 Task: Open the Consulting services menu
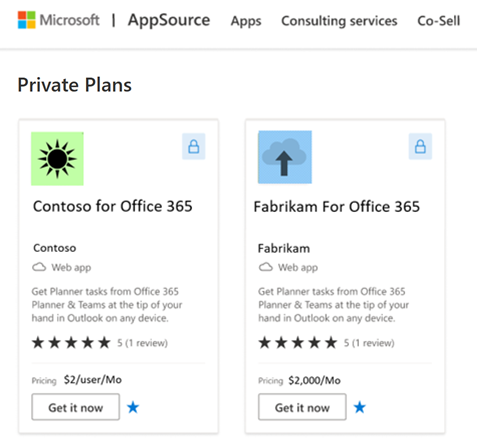[339, 21]
